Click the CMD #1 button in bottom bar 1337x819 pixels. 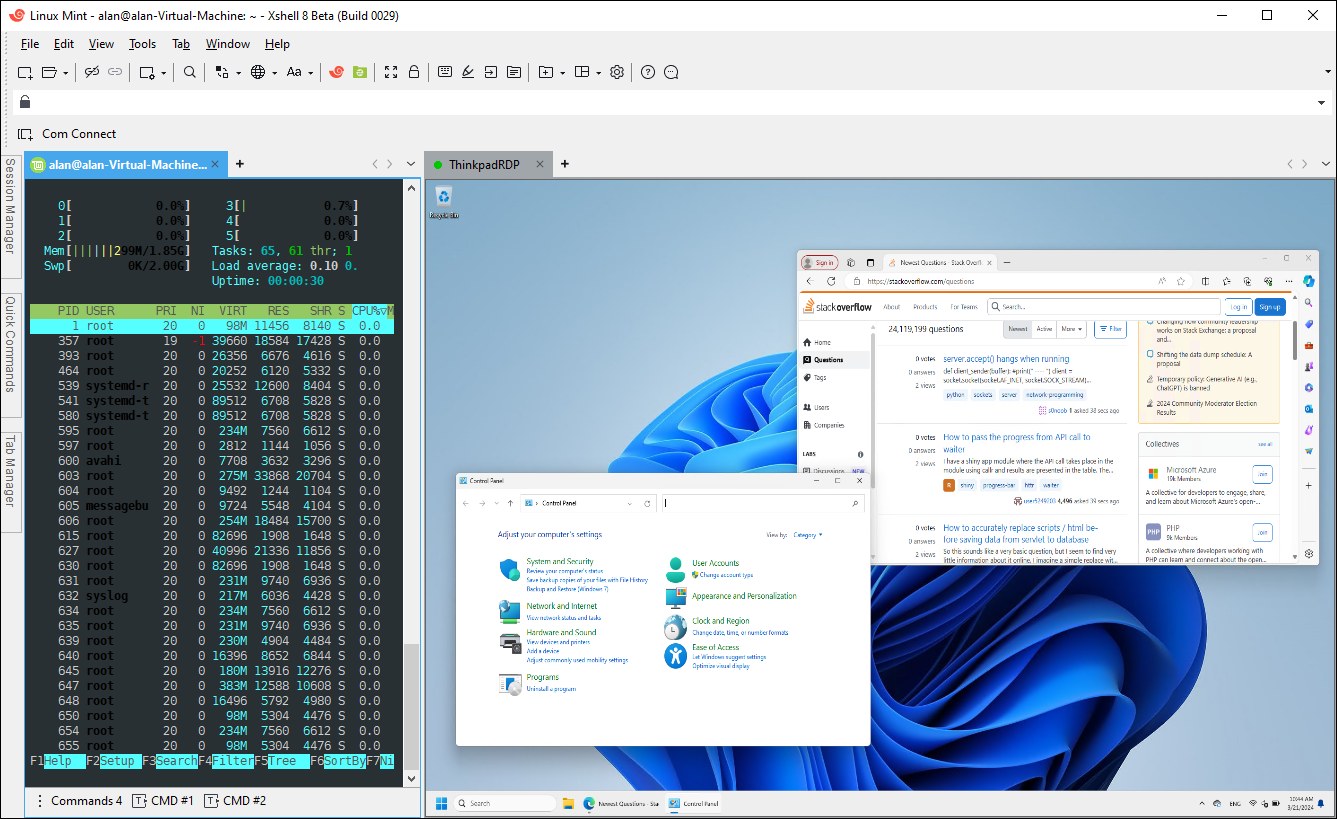tap(164, 801)
